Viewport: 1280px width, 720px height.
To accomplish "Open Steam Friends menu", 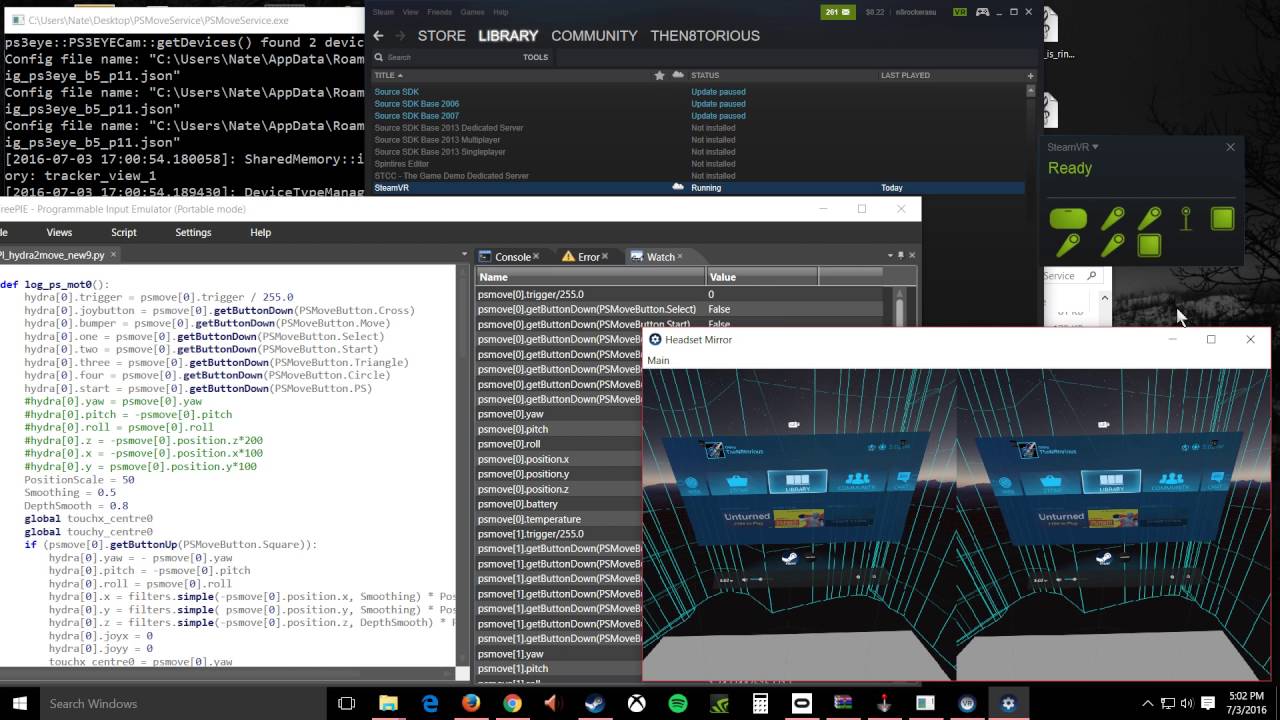I will click(439, 12).
